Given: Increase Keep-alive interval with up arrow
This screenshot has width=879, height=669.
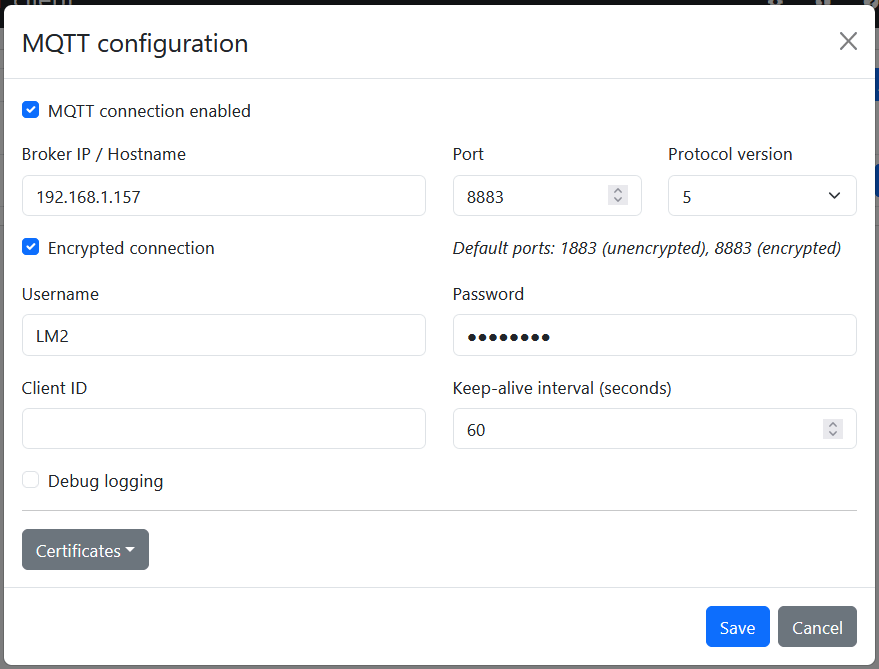Looking at the screenshot, I should (833, 424).
